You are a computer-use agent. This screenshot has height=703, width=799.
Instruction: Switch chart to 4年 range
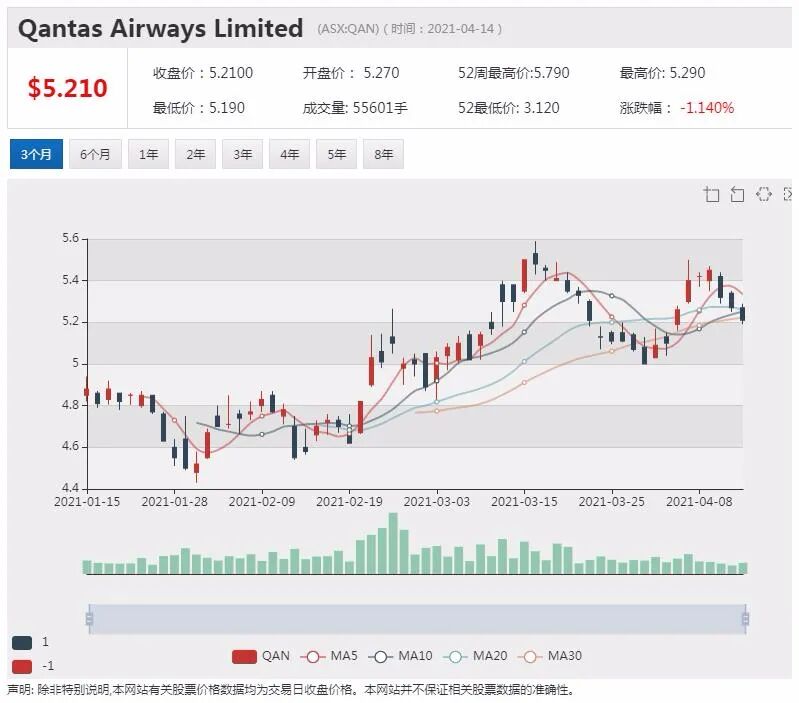tap(289, 154)
